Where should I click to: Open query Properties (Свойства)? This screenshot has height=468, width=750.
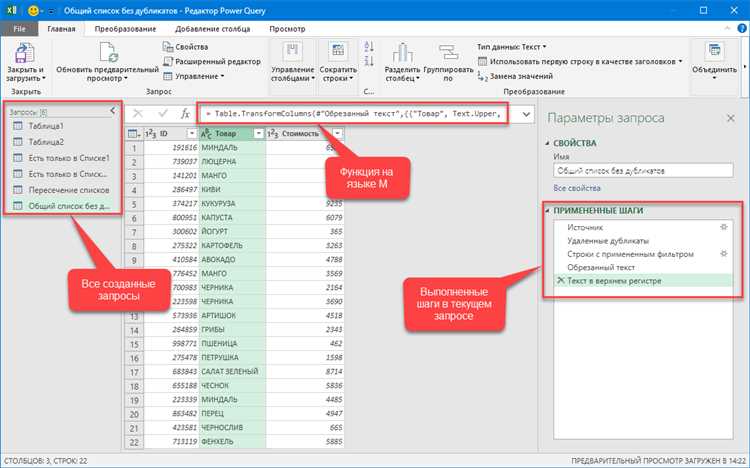(185, 47)
